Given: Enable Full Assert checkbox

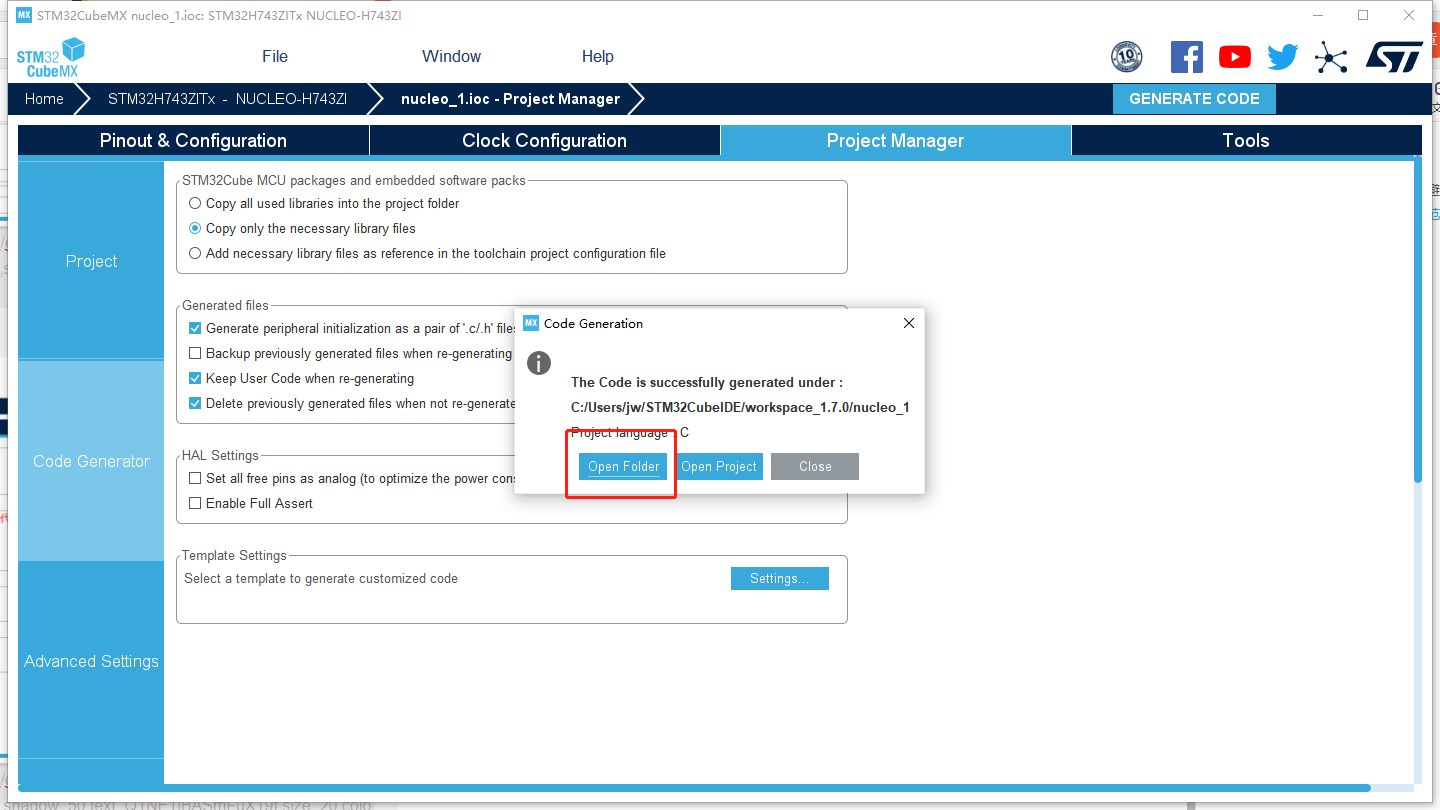Looking at the screenshot, I should [195, 503].
